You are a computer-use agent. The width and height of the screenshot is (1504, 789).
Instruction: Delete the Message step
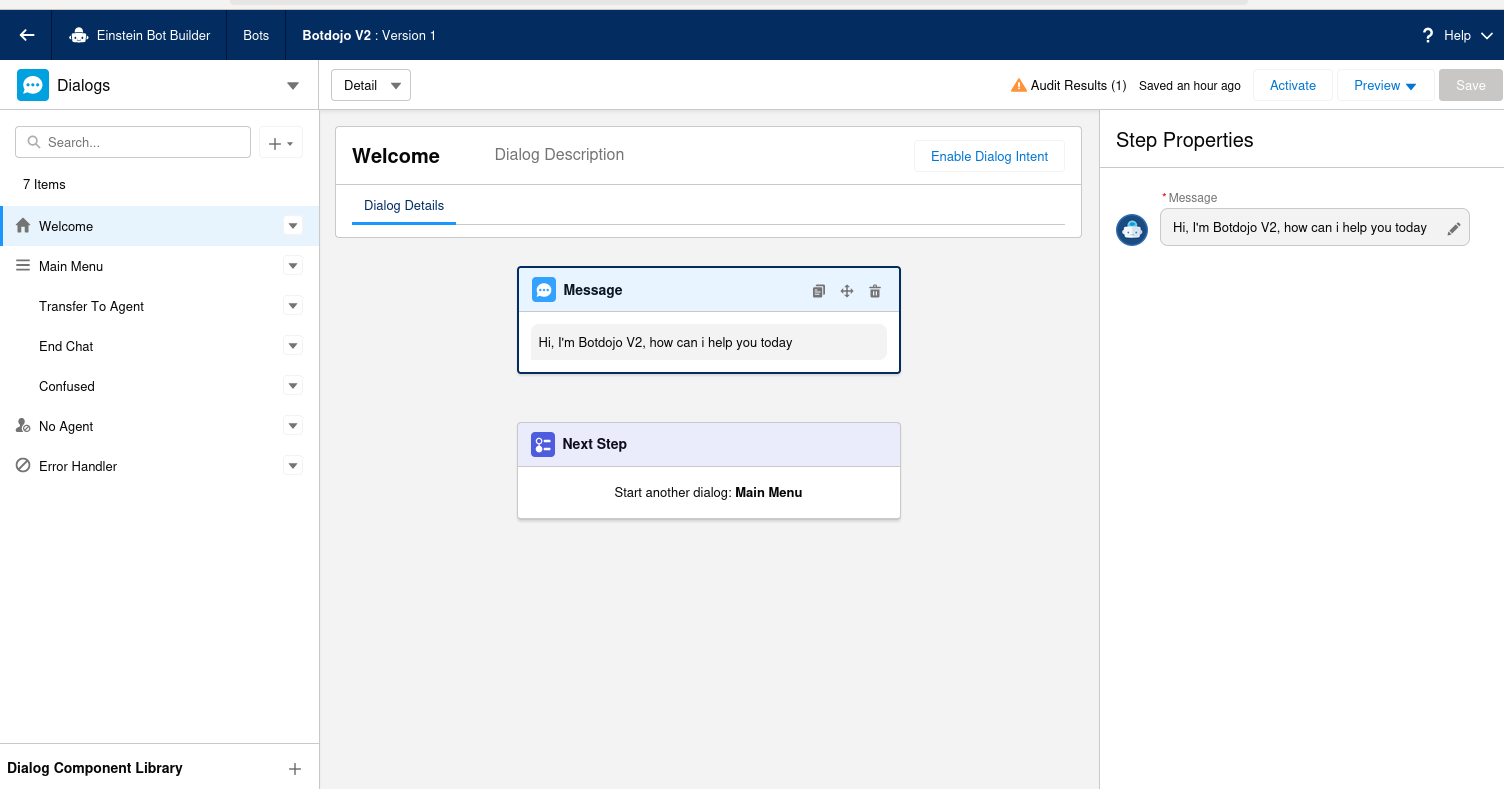tap(875, 291)
